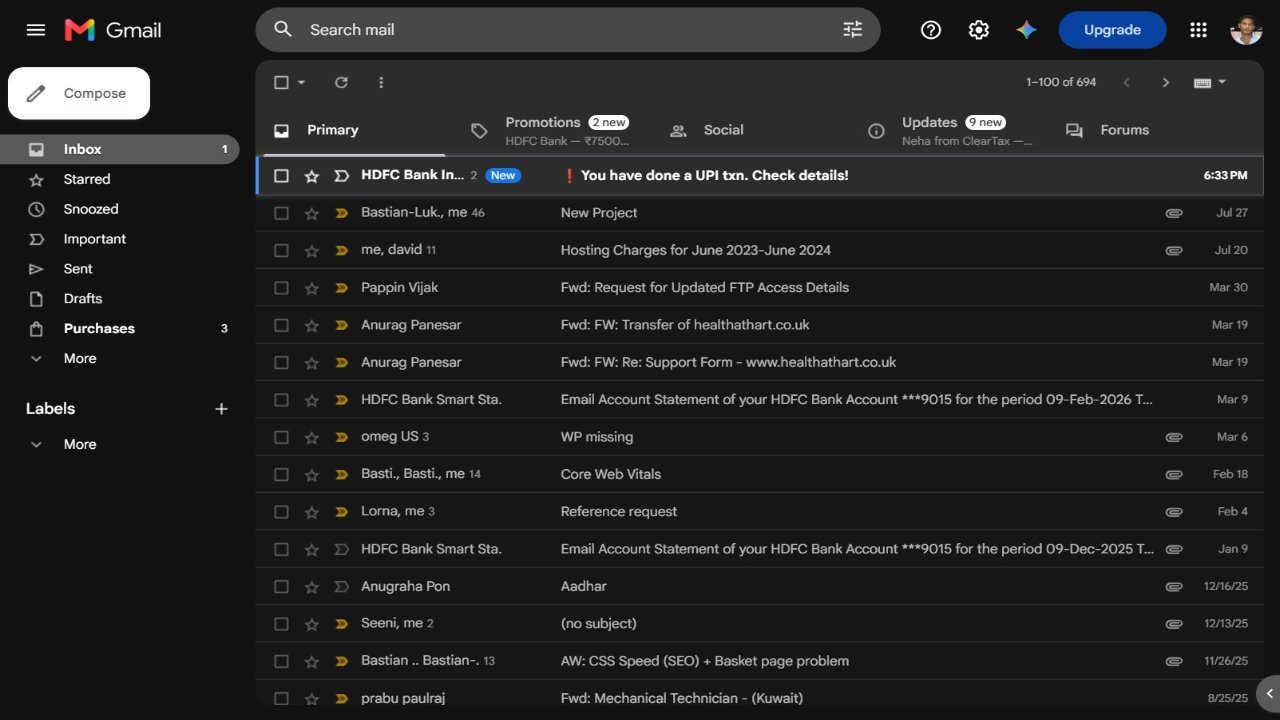Open the Gemini sparkle icon
The width and height of the screenshot is (1280, 720).
(1027, 30)
